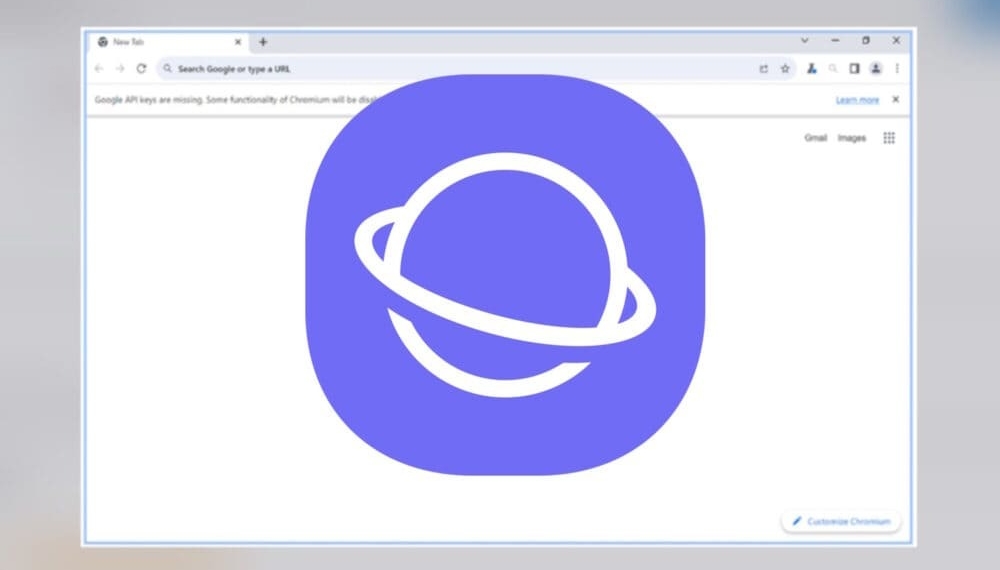Click the Customize Chromium button
1000x570 pixels.
[x=841, y=521]
